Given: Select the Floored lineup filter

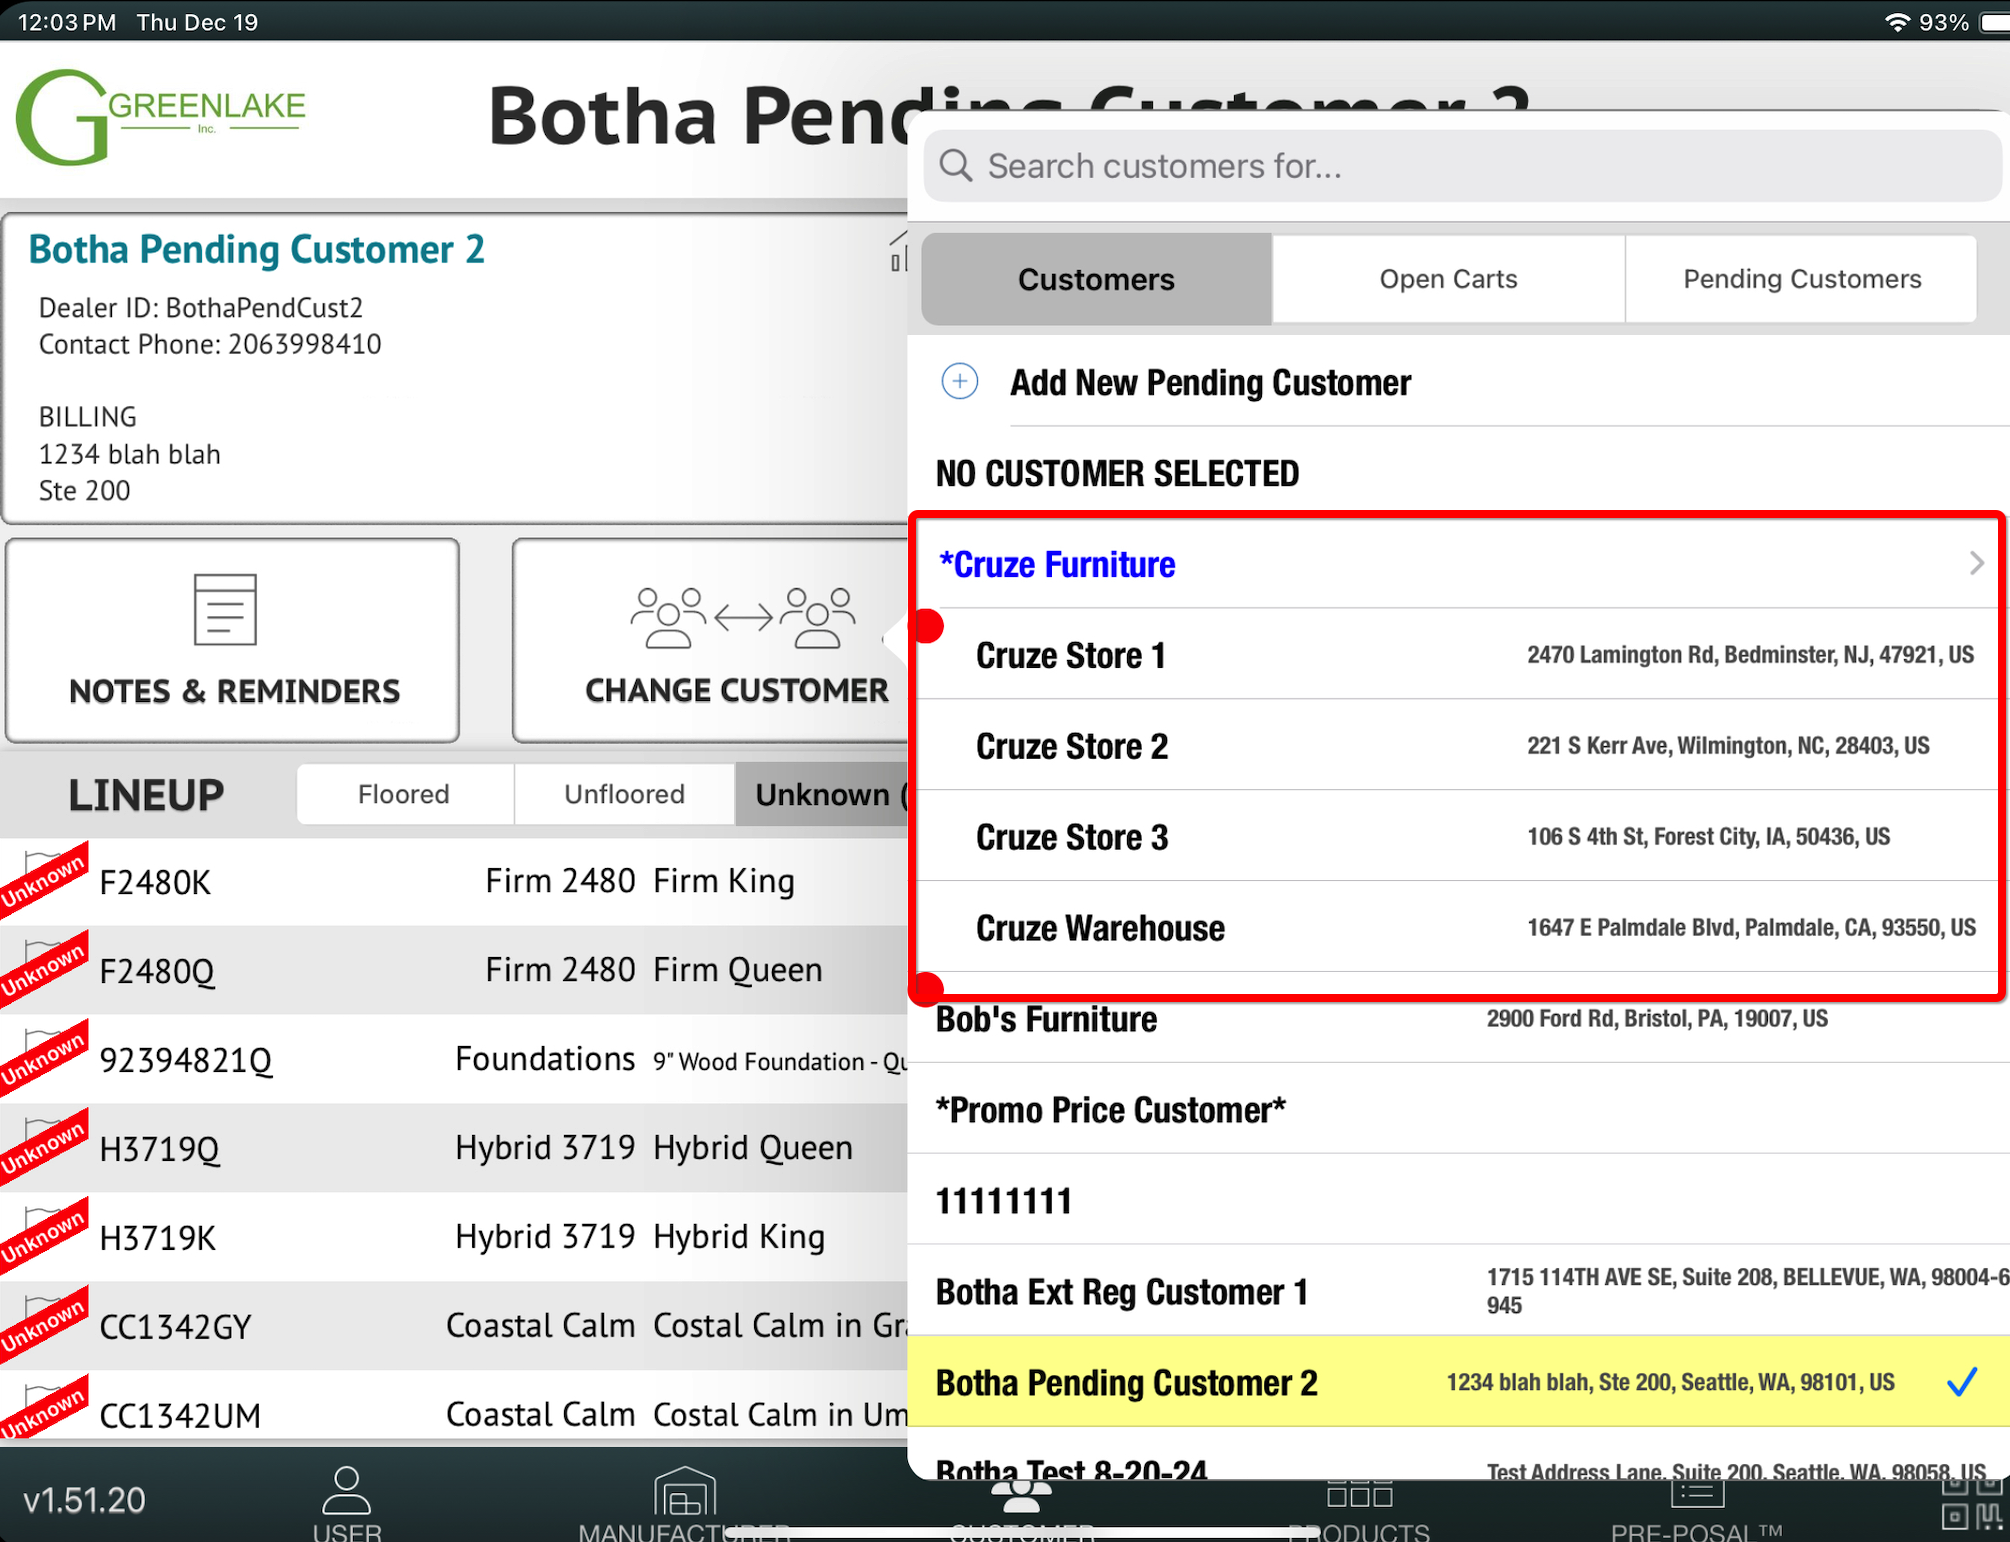Looking at the screenshot, I should click(x=404, y=795).
